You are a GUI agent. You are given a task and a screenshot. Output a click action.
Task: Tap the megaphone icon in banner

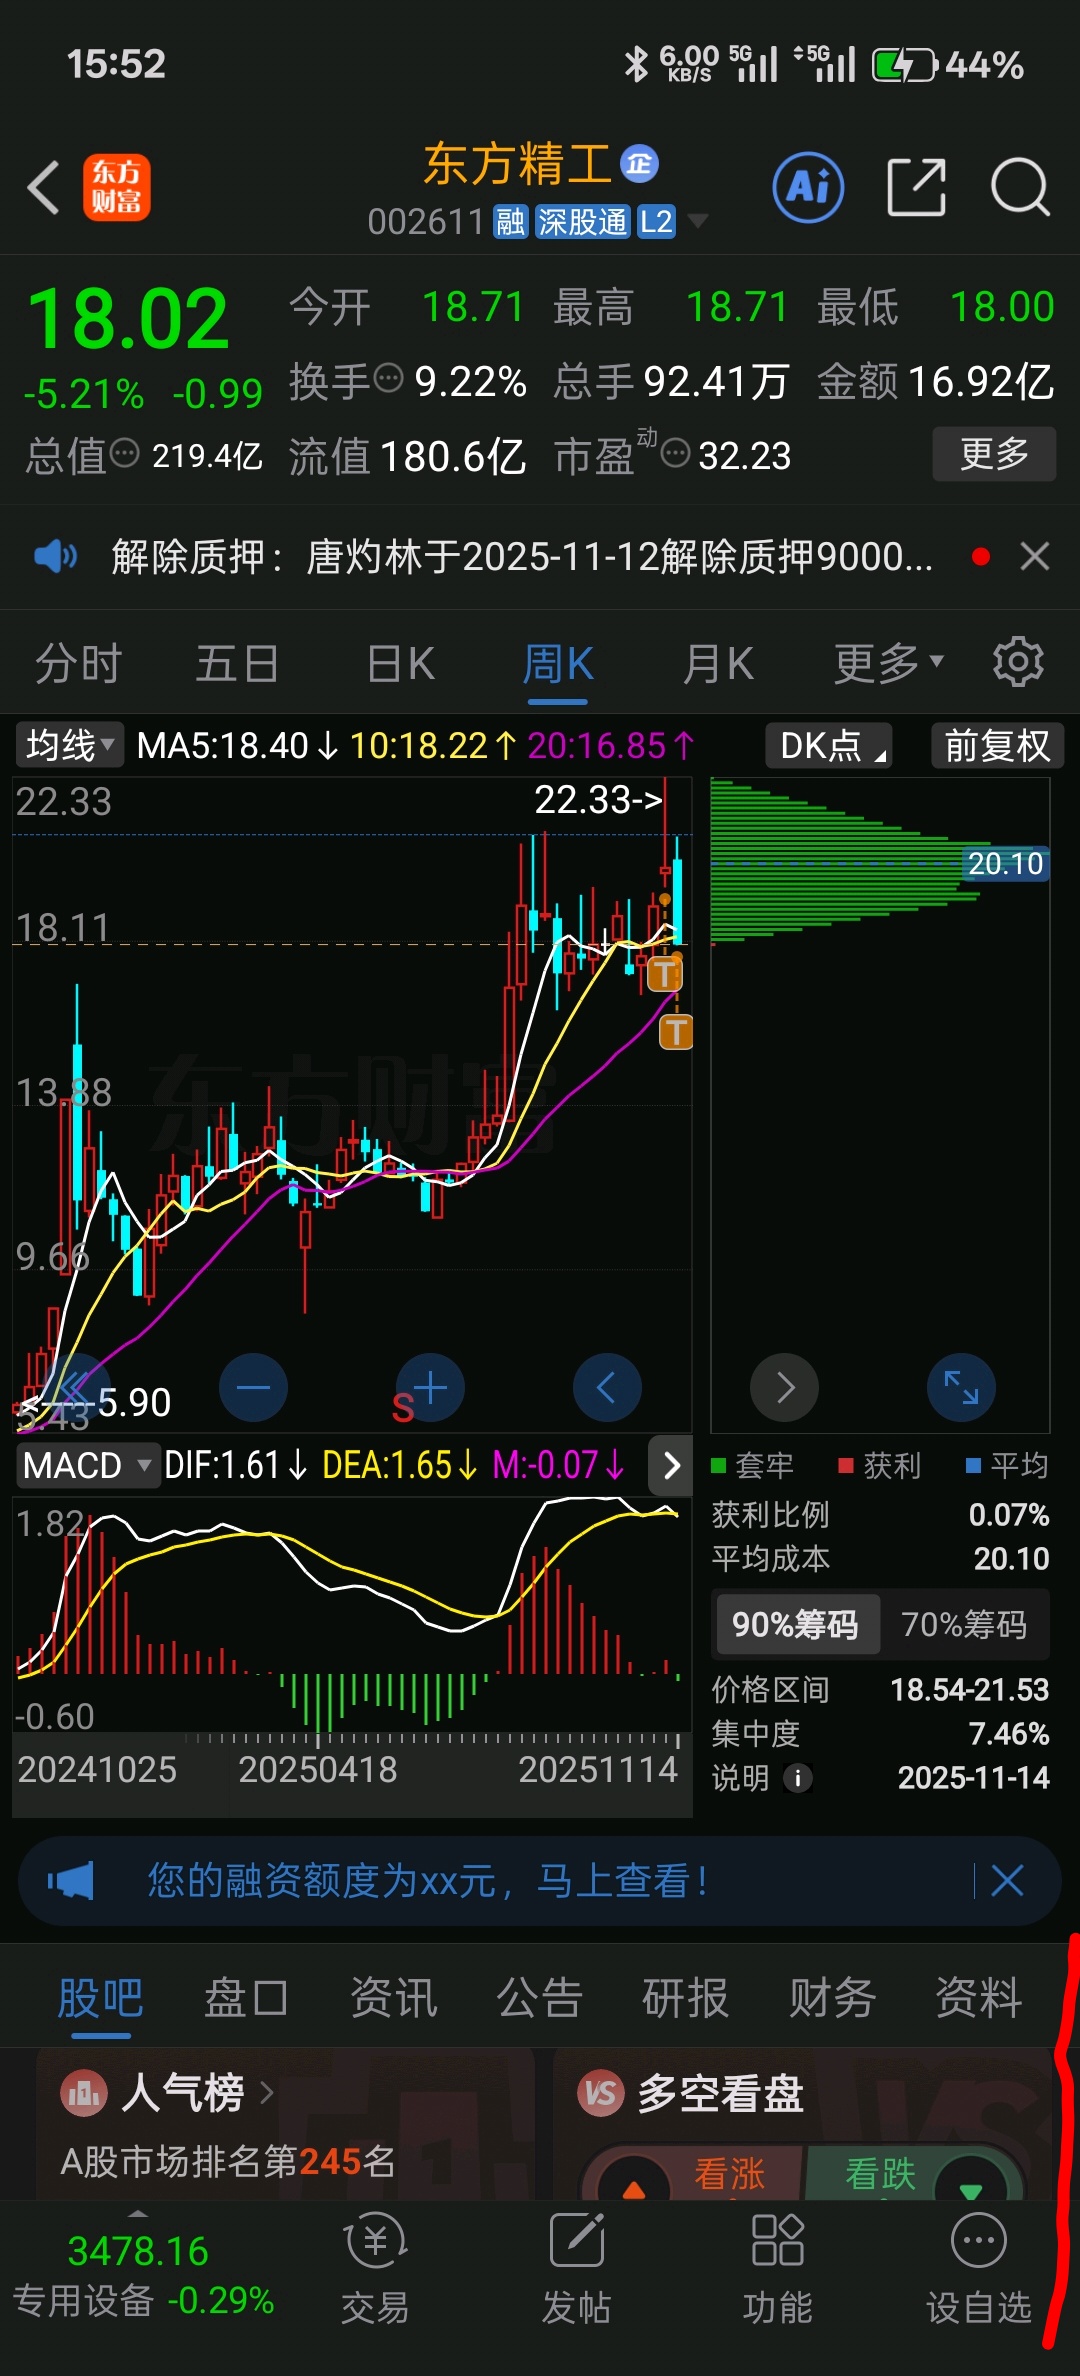[x=71, y=1881]
